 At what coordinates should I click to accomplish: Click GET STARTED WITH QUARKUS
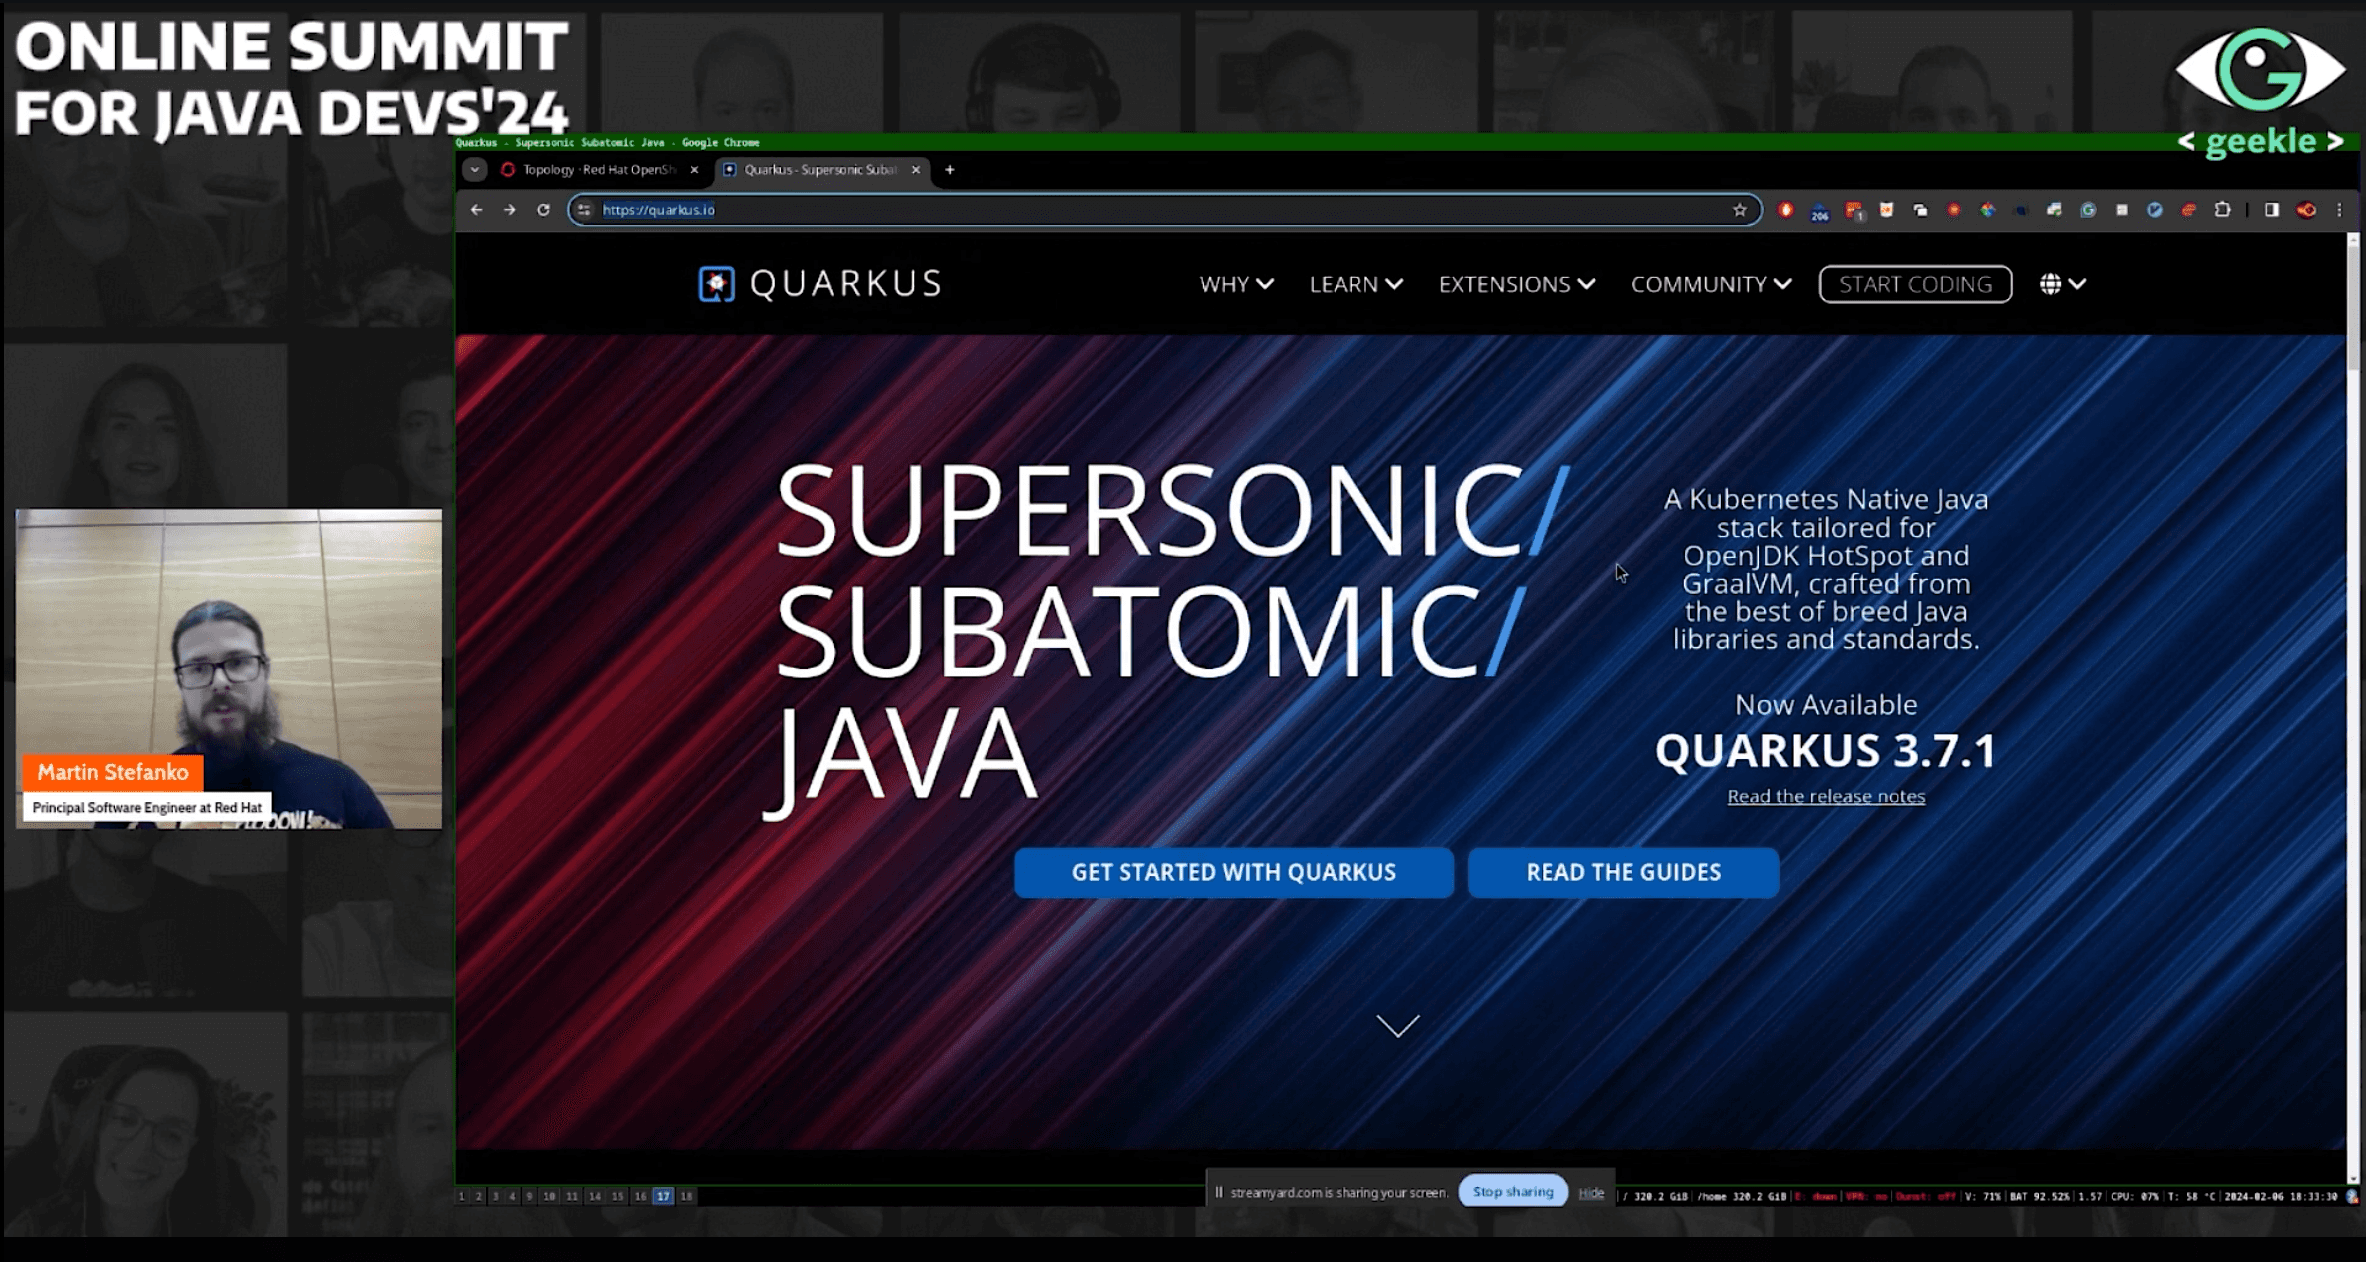[x=1234, y=872]
